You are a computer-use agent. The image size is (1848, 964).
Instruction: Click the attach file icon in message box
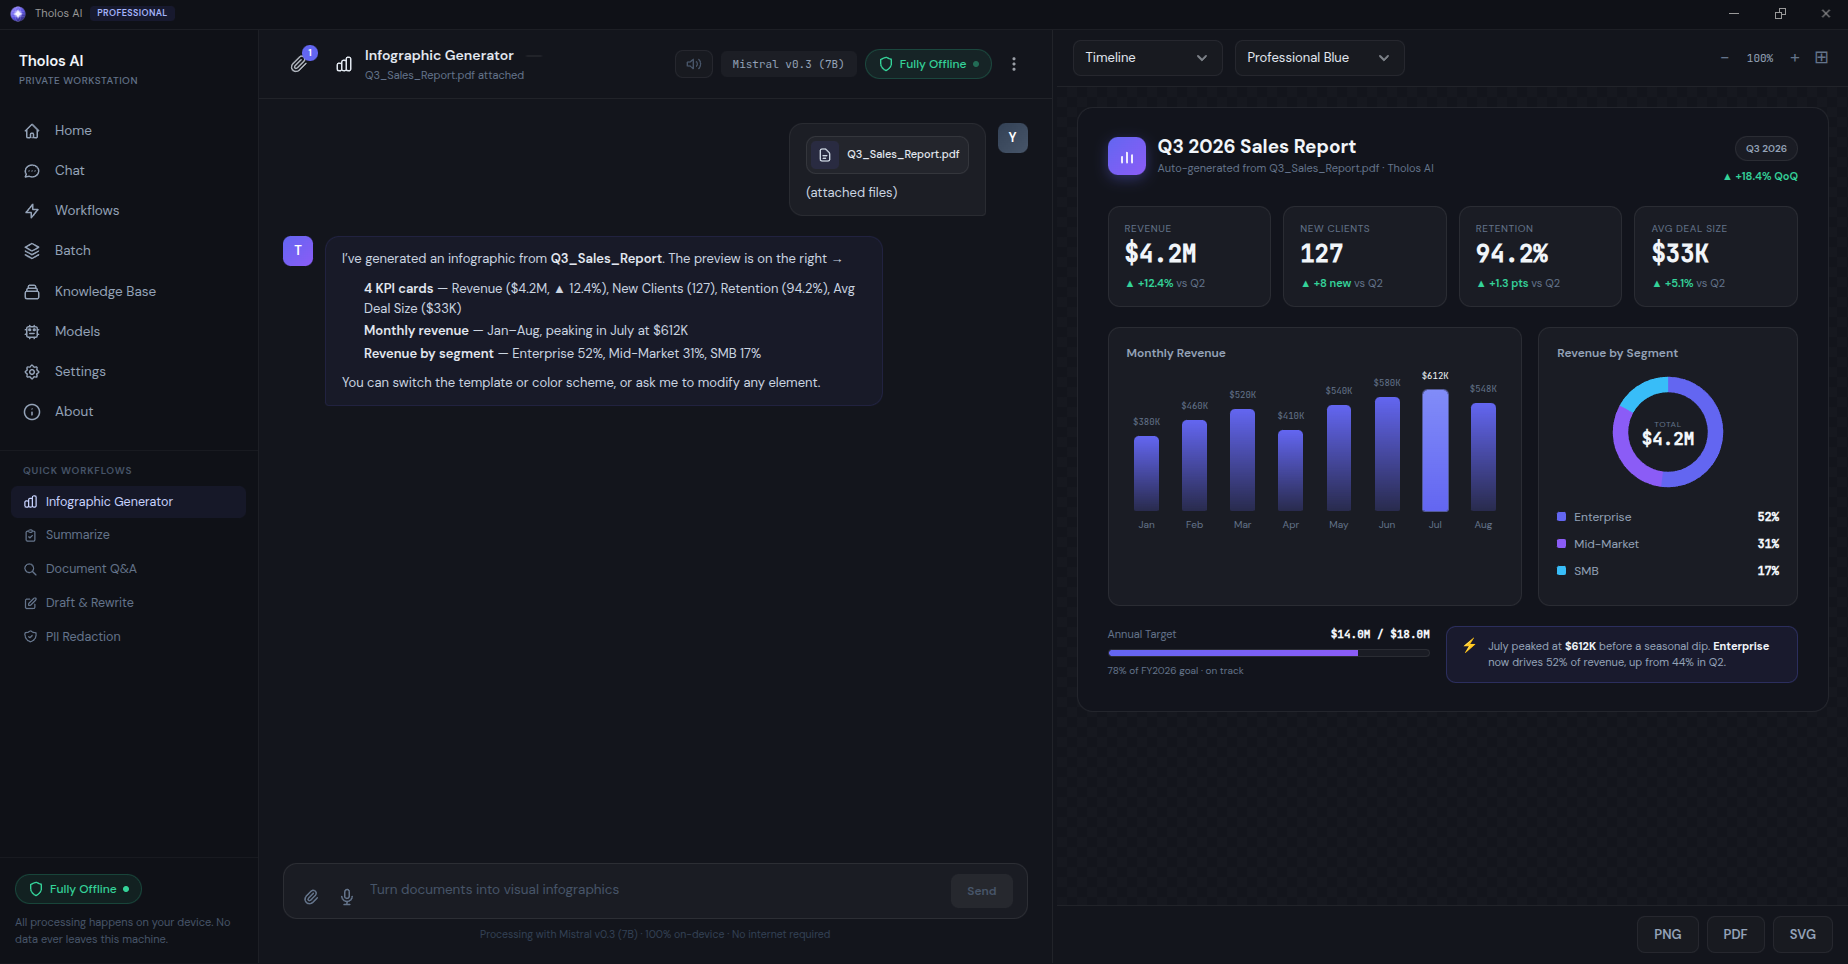[311, 897]
